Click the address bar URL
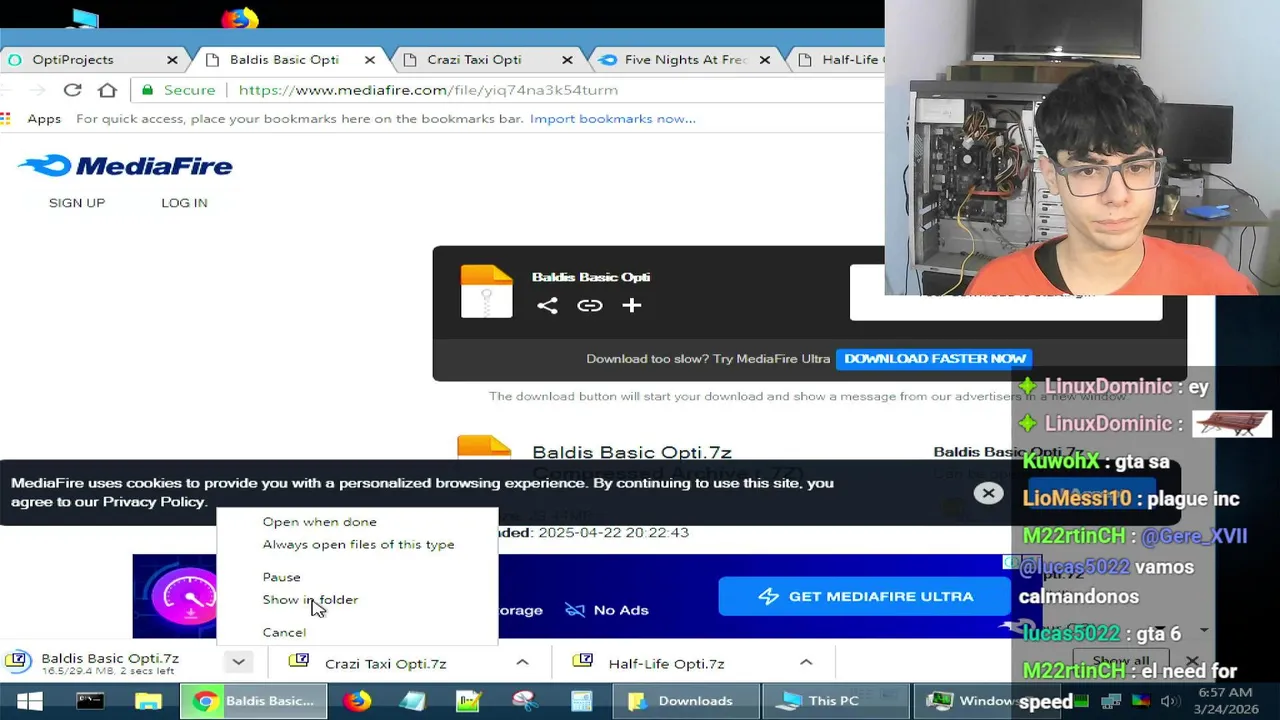 click(x=428, y=90)
